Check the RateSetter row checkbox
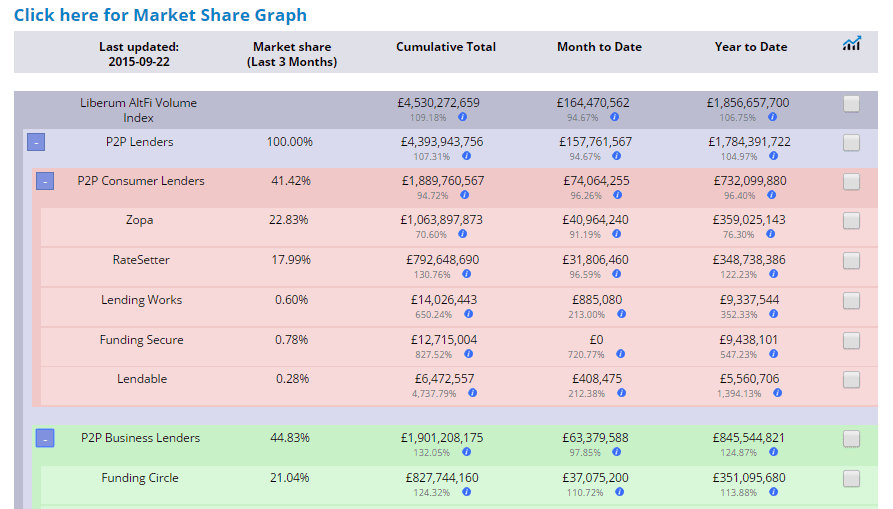The width and height of the screenshot is (893, 509). (851, 261)
